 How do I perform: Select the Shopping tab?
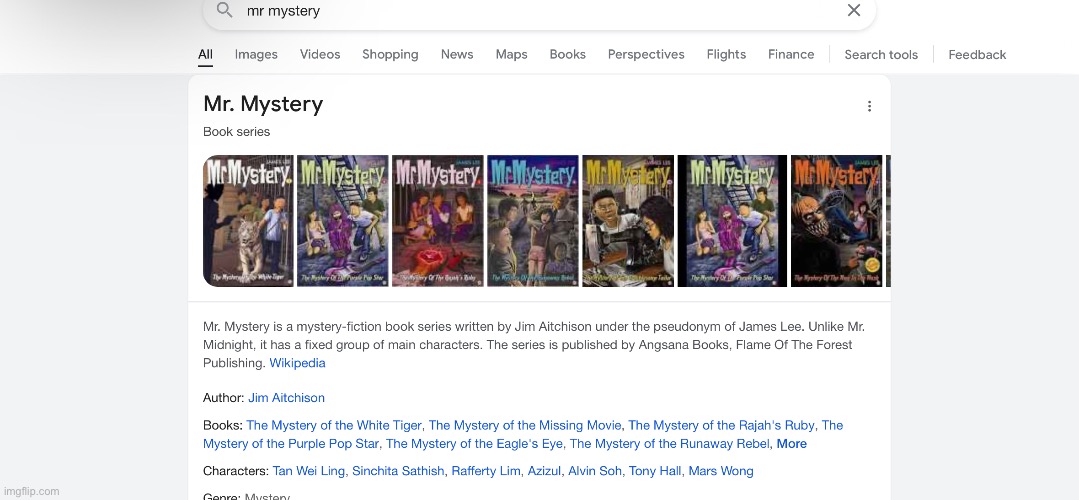pos(390,54)
